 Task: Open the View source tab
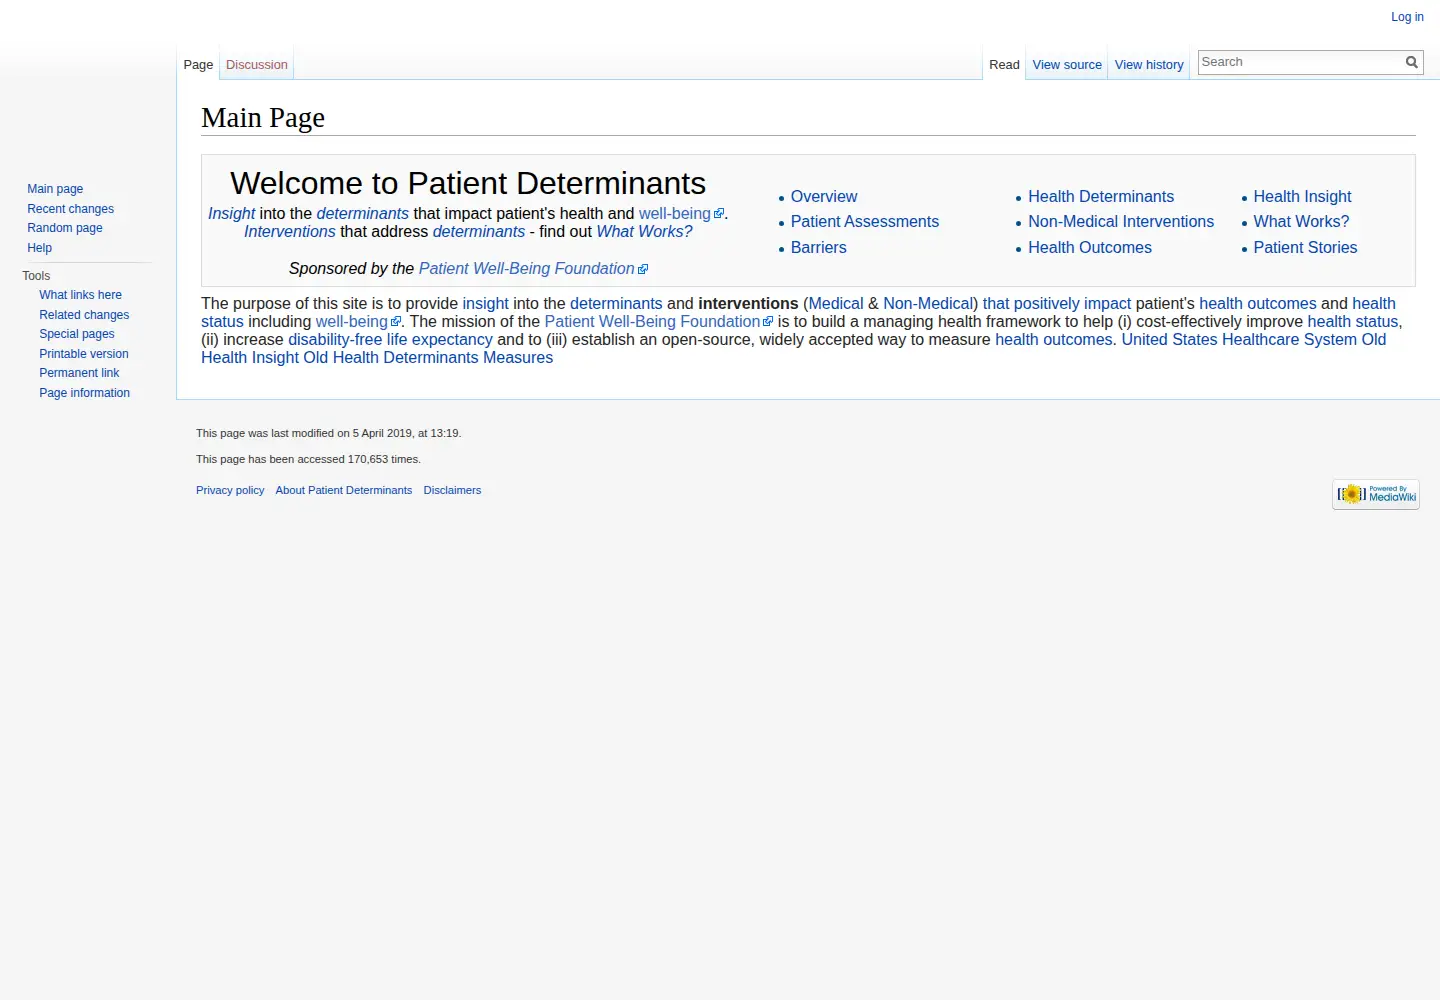(1067, 65)
